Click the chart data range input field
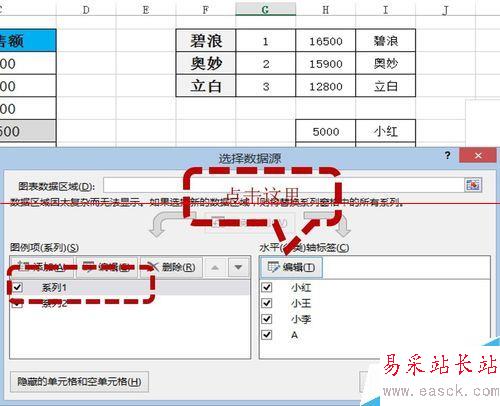This screenshot has height=406, width=500. 283,185
